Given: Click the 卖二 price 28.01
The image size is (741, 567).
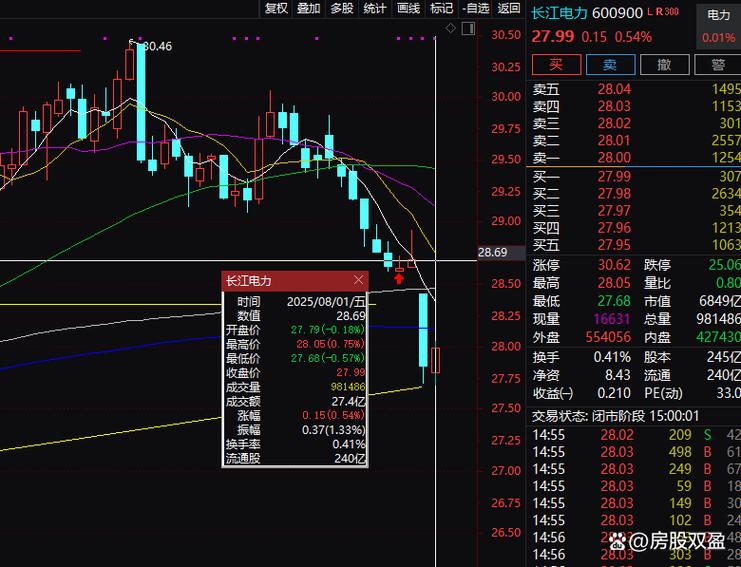Looking at the screenshot, I should pos(614,140).
